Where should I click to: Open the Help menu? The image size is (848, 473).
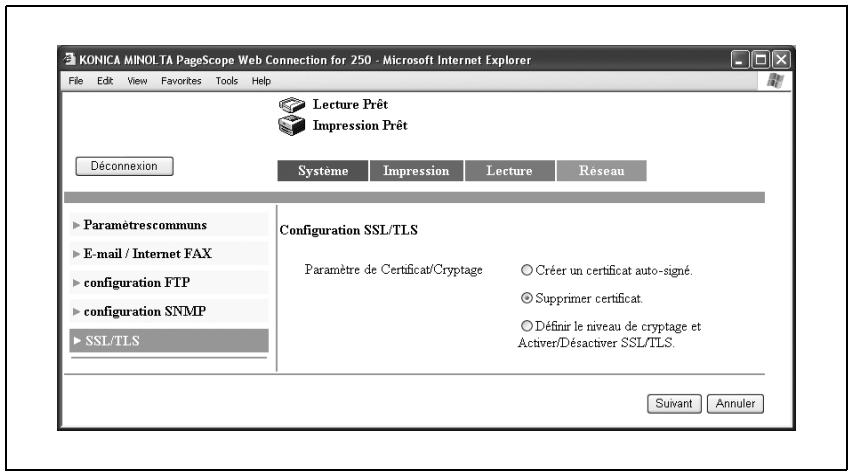261,81
